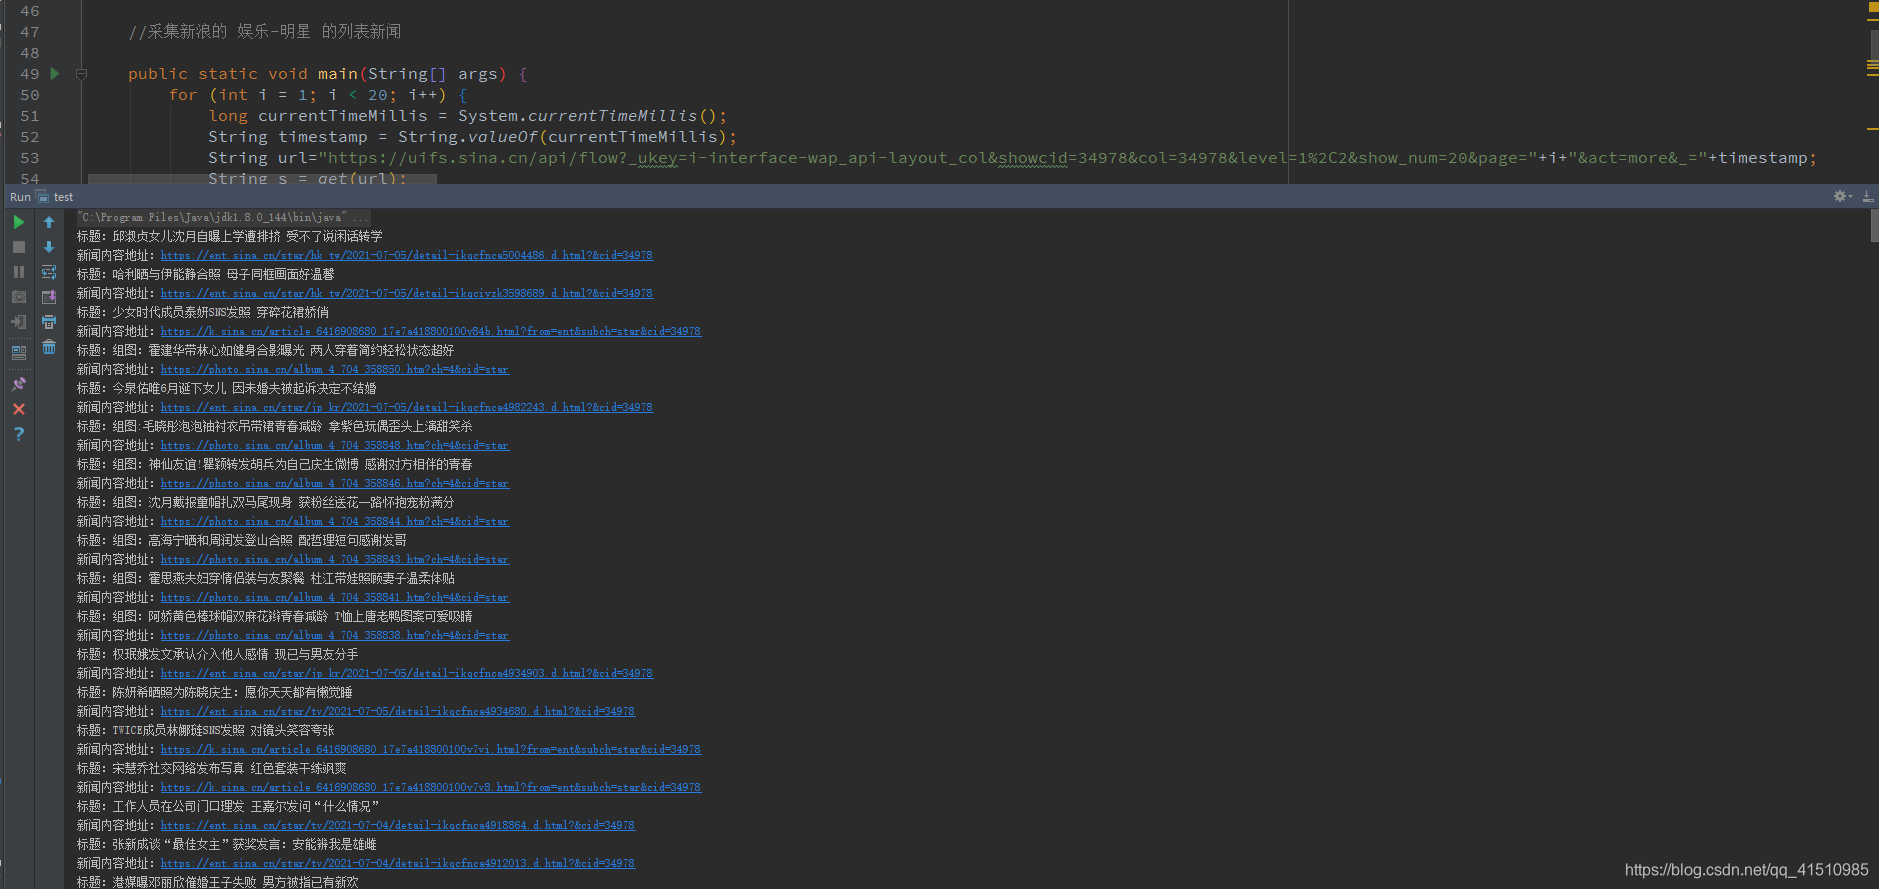
Task: Open k.sina.cn article link ending 100v84b.html
Action: coord(430,331)
